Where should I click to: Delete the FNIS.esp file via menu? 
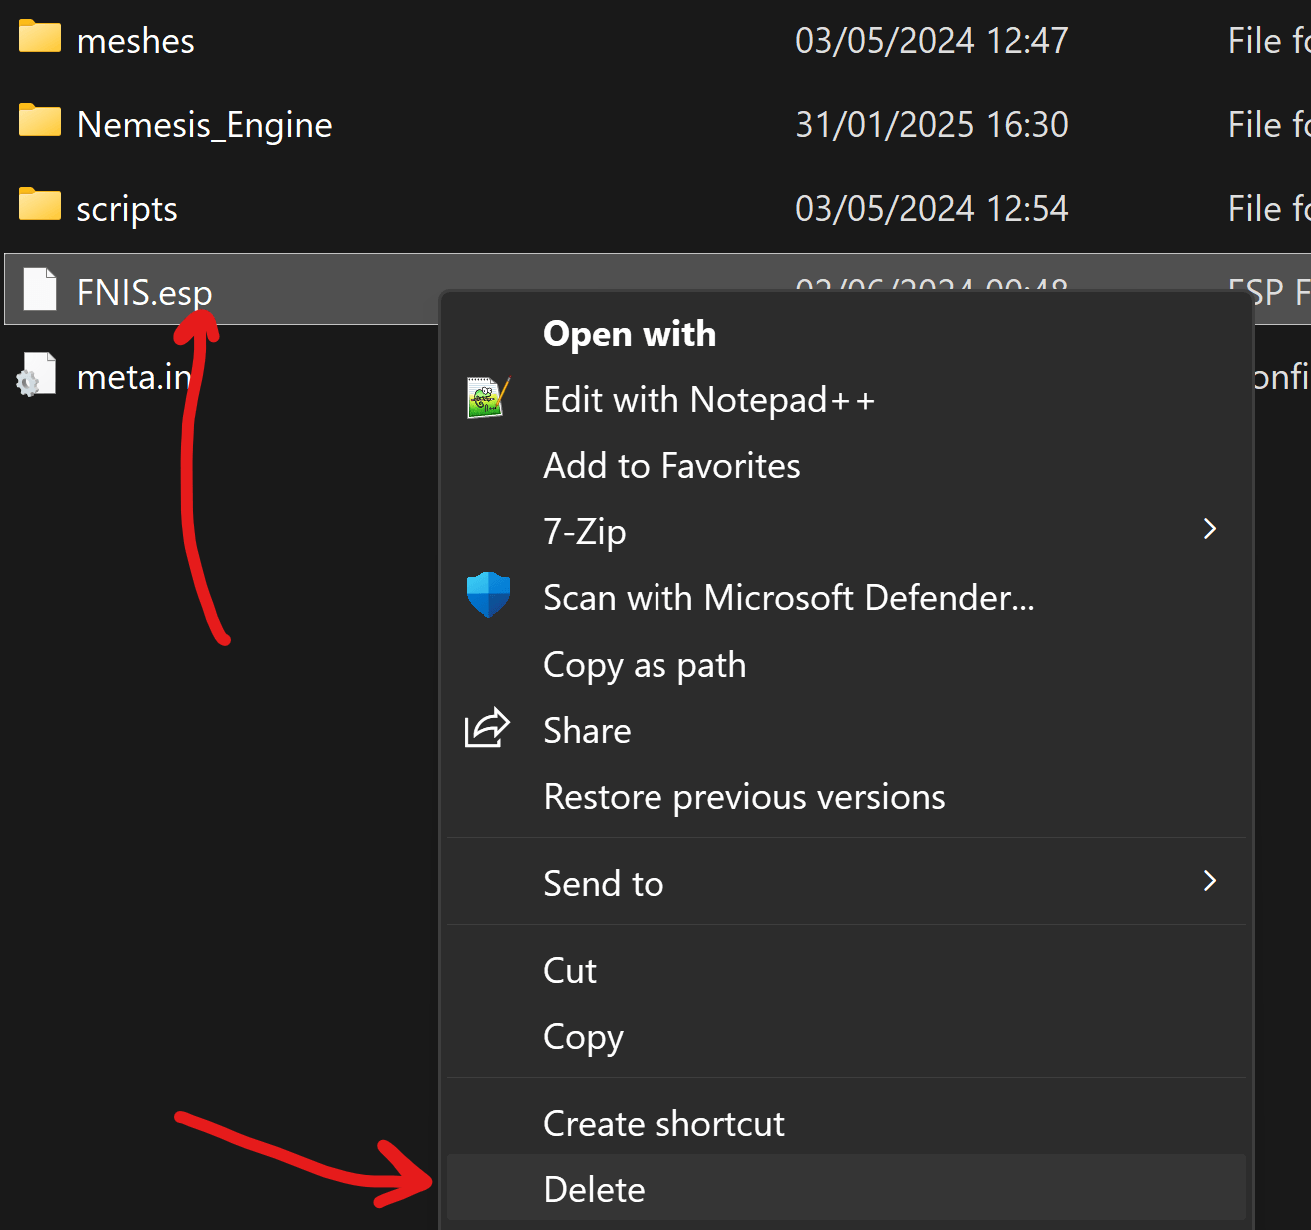click(x=594, y=1190)
